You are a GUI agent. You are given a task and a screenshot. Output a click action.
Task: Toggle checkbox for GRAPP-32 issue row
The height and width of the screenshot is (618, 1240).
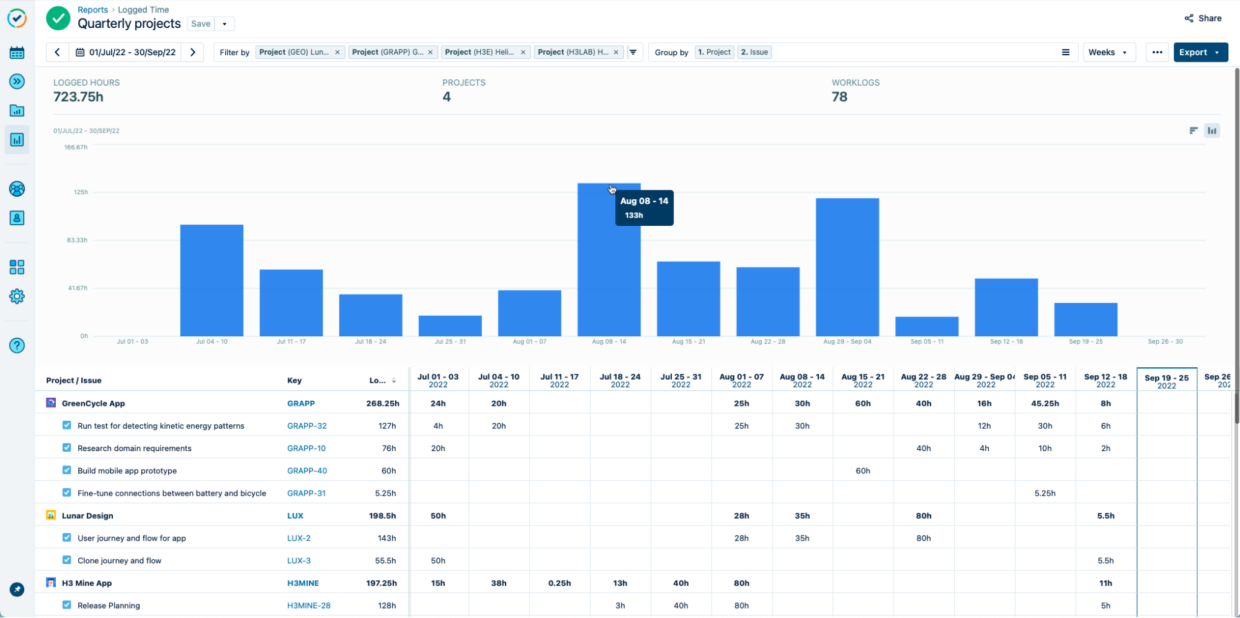point(67,426)
